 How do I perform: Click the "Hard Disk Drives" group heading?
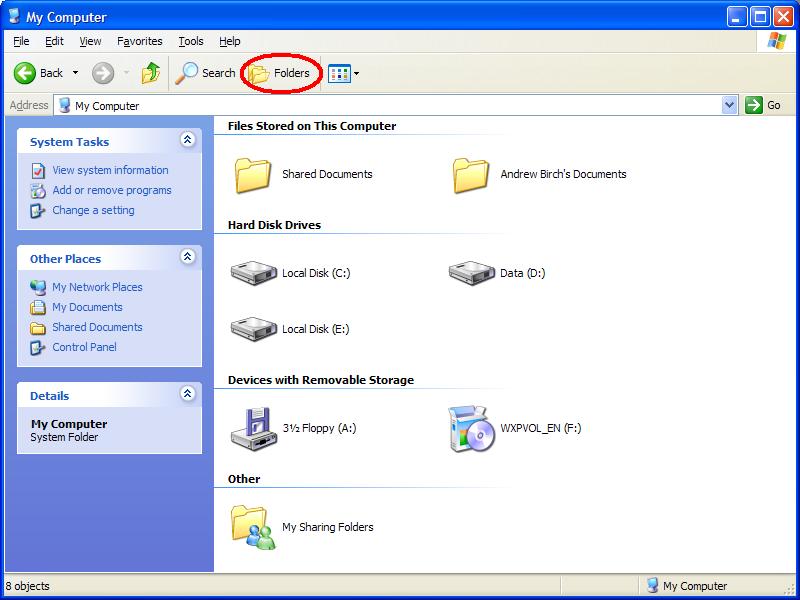[274, 225]
